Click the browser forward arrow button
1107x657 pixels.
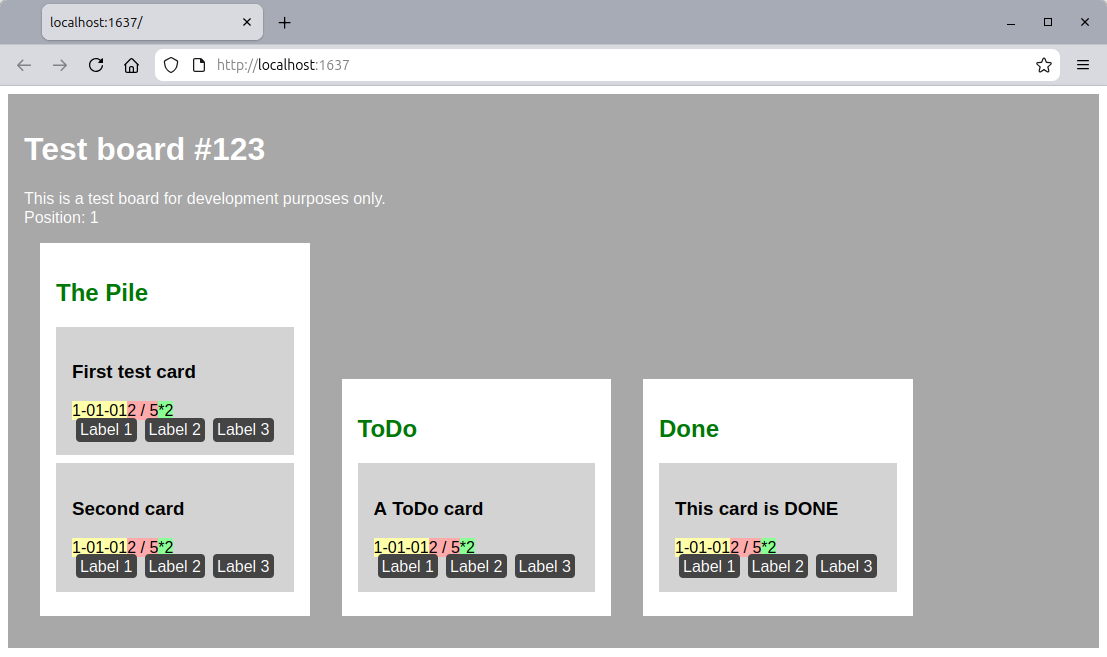(x=60, y=65)
